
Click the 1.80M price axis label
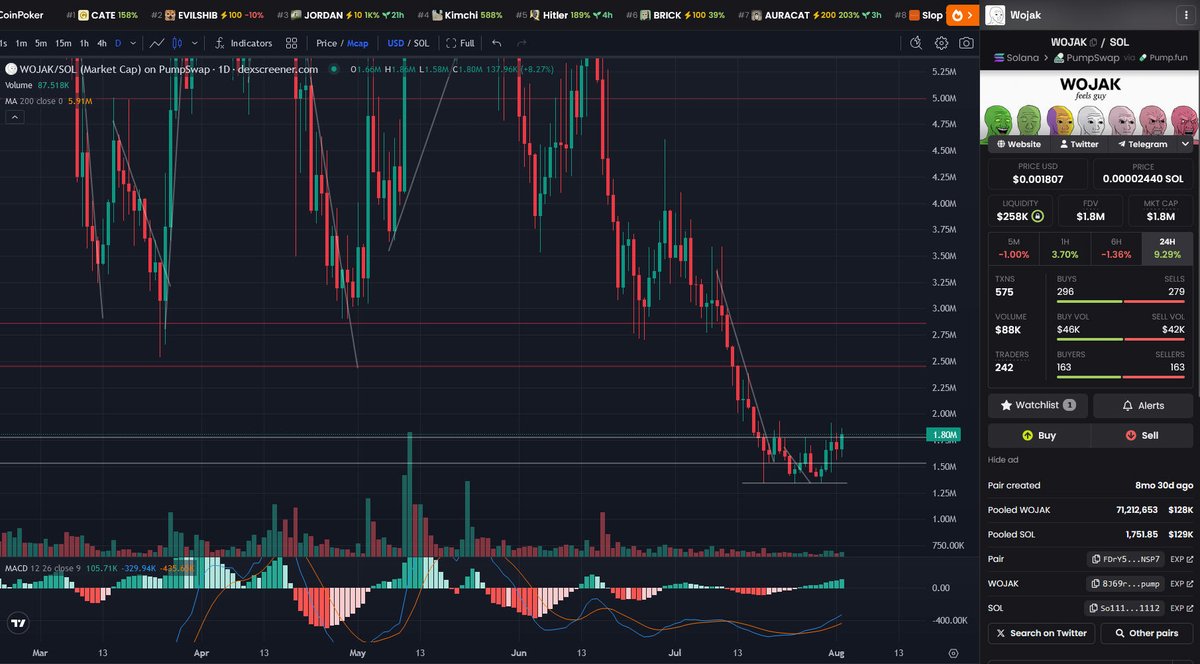click(x=945, y=435)
